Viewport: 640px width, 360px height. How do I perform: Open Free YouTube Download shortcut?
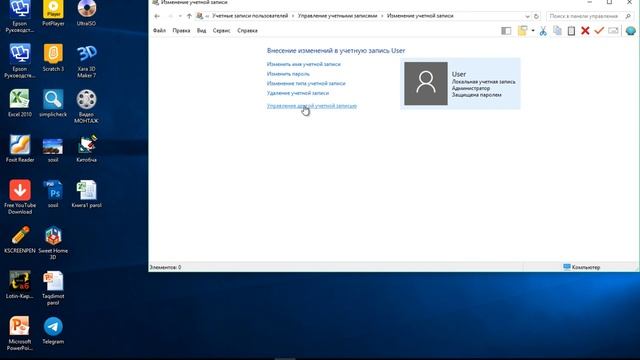click(20, 197)
